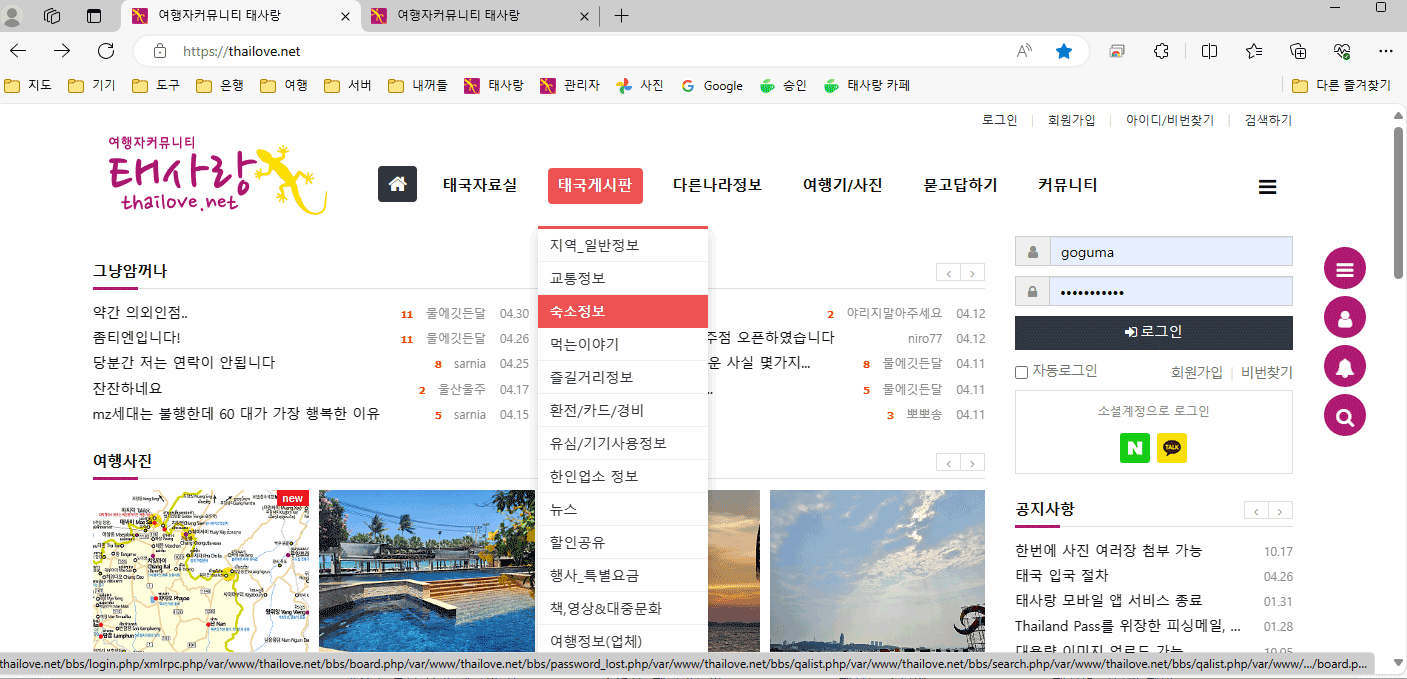Log in with the green Naver icon
Viewport: 1407px width, 679px height.
[1134, 448]
